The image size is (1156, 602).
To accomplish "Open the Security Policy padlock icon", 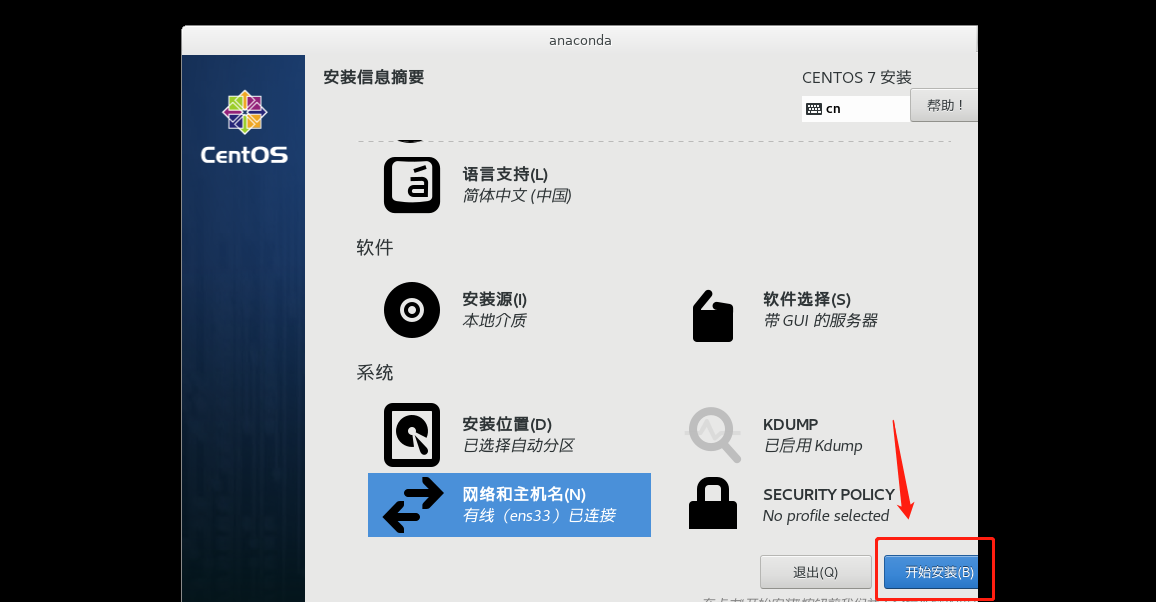I will pyautogui.click(x=712, y=504).
